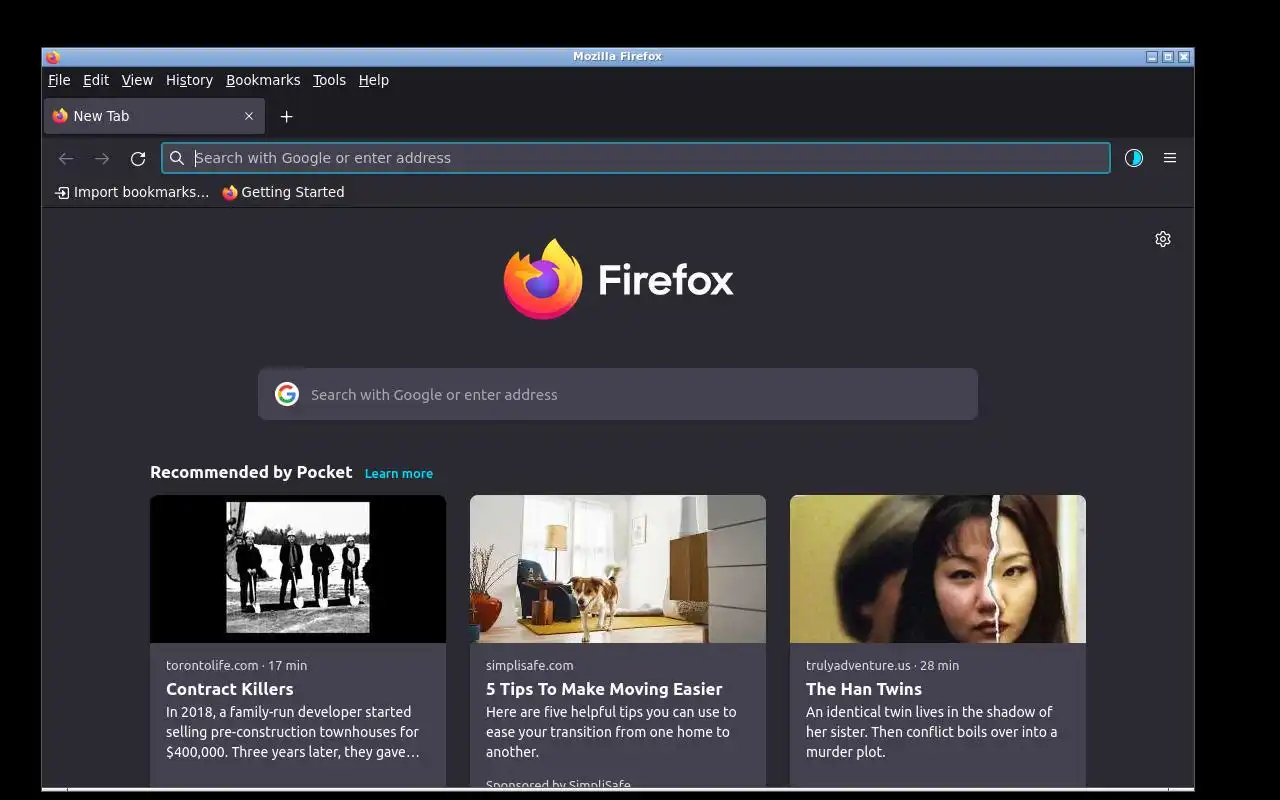Click the Forward arrow in the navigation bar
Viewport: 1280px width, 800px height.
(102, 158)
